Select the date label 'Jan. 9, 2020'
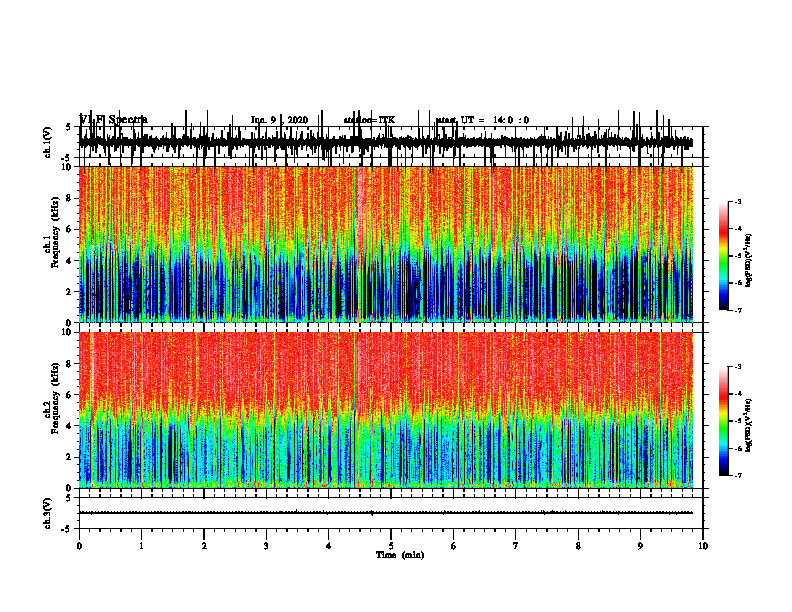Viewport: 792px width, 612px height. click(x=279, y=120)
